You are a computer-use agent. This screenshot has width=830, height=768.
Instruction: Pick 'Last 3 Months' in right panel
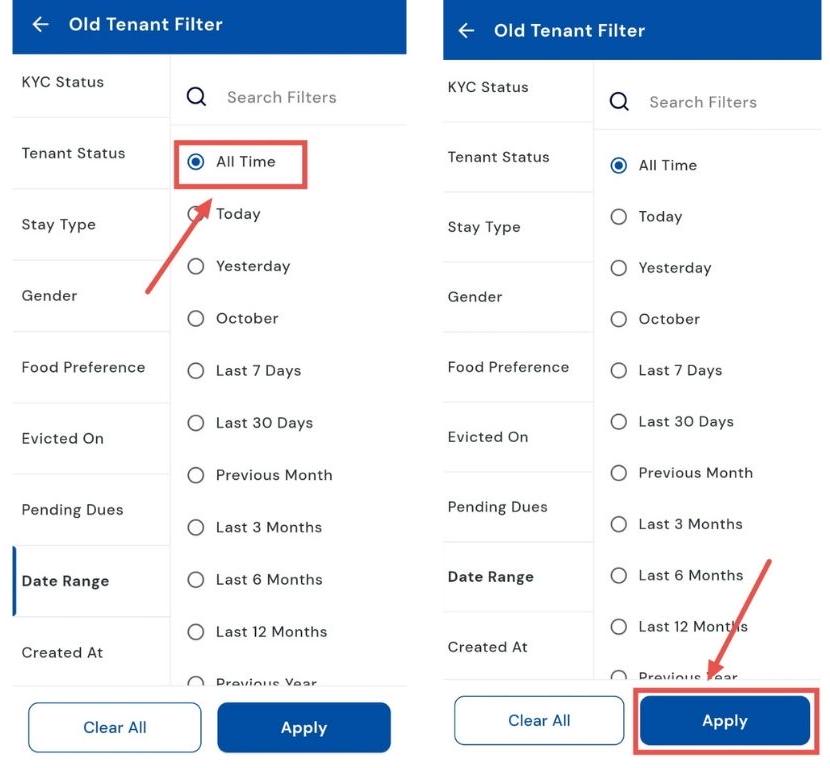pos(619,524)
